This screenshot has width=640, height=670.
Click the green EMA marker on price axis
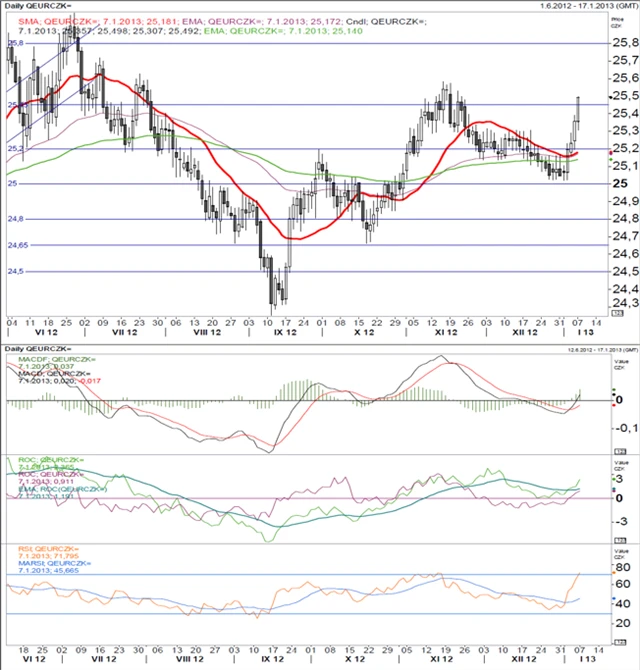tap(612, 160)
